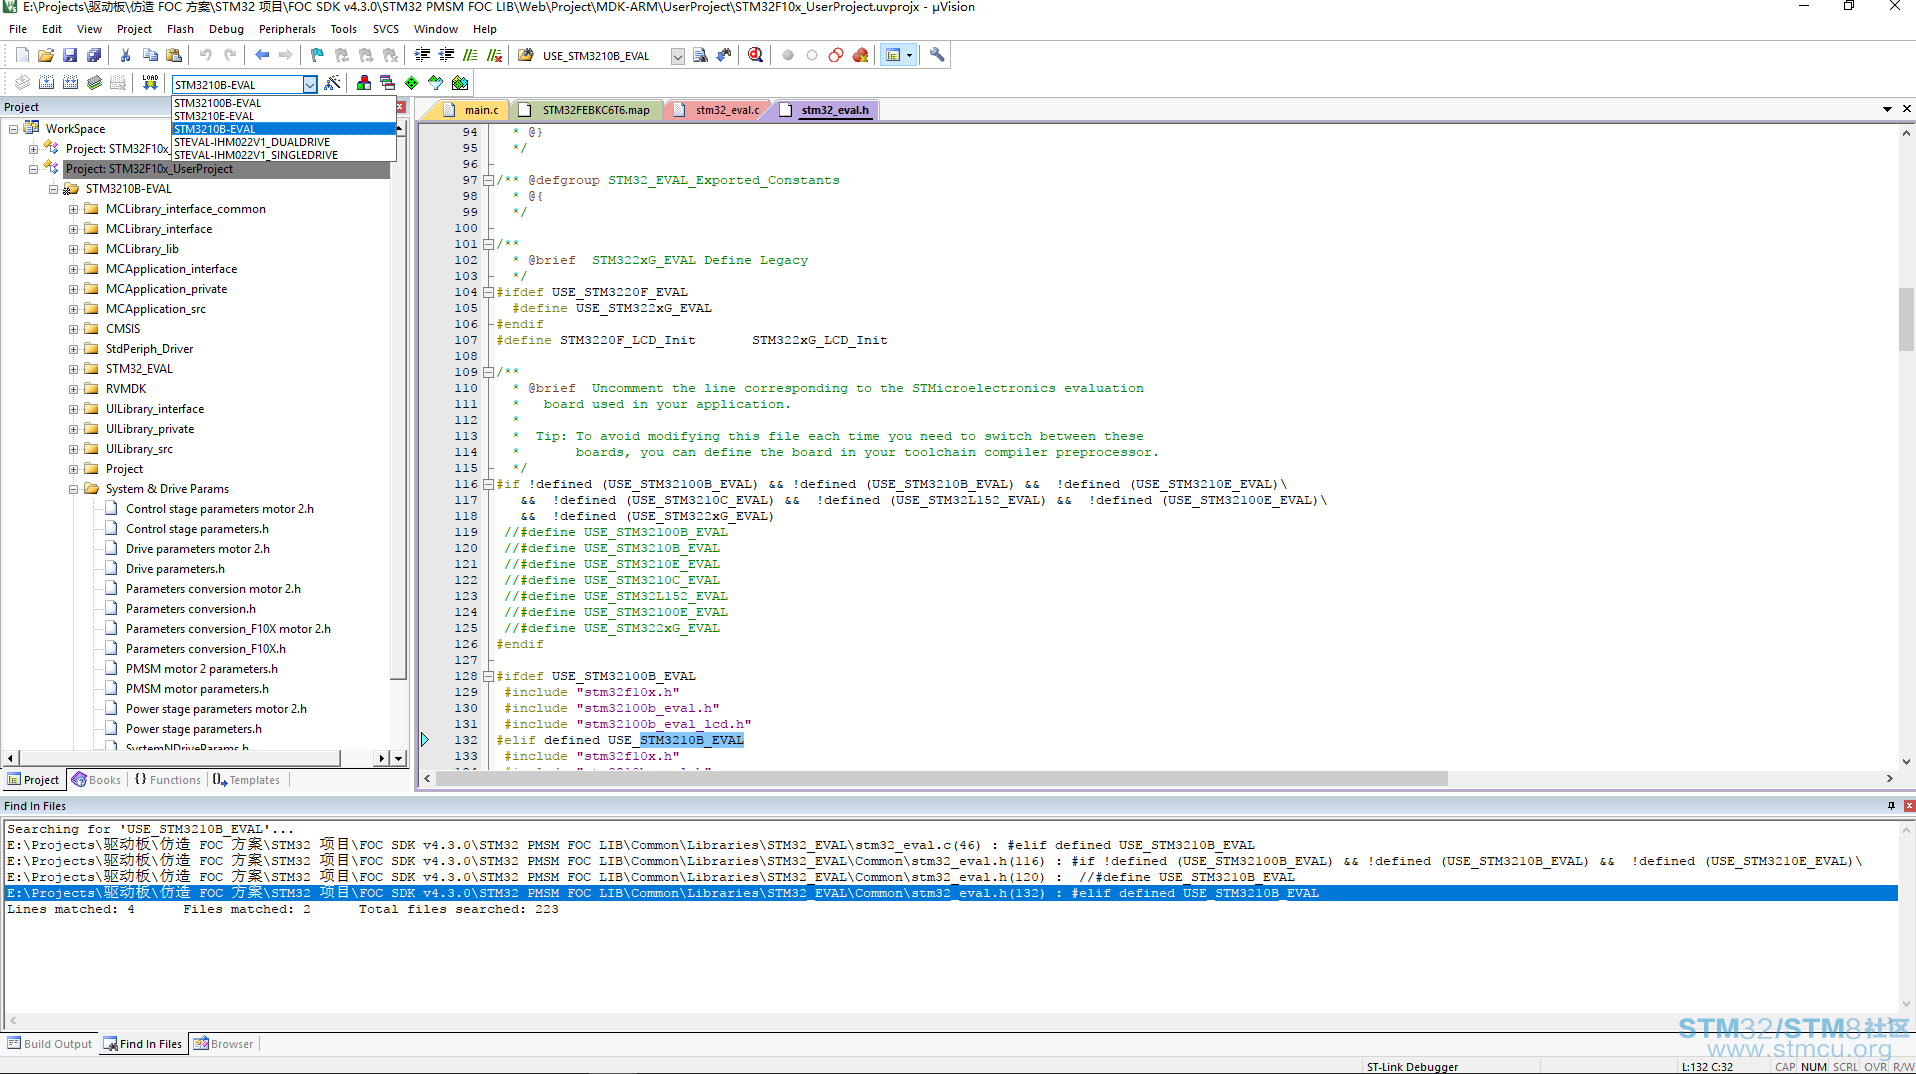Expand the STM32_EVAL folder
Image resolution: width=1916 pixels, height=1074 pixels.
click(73, 369)
